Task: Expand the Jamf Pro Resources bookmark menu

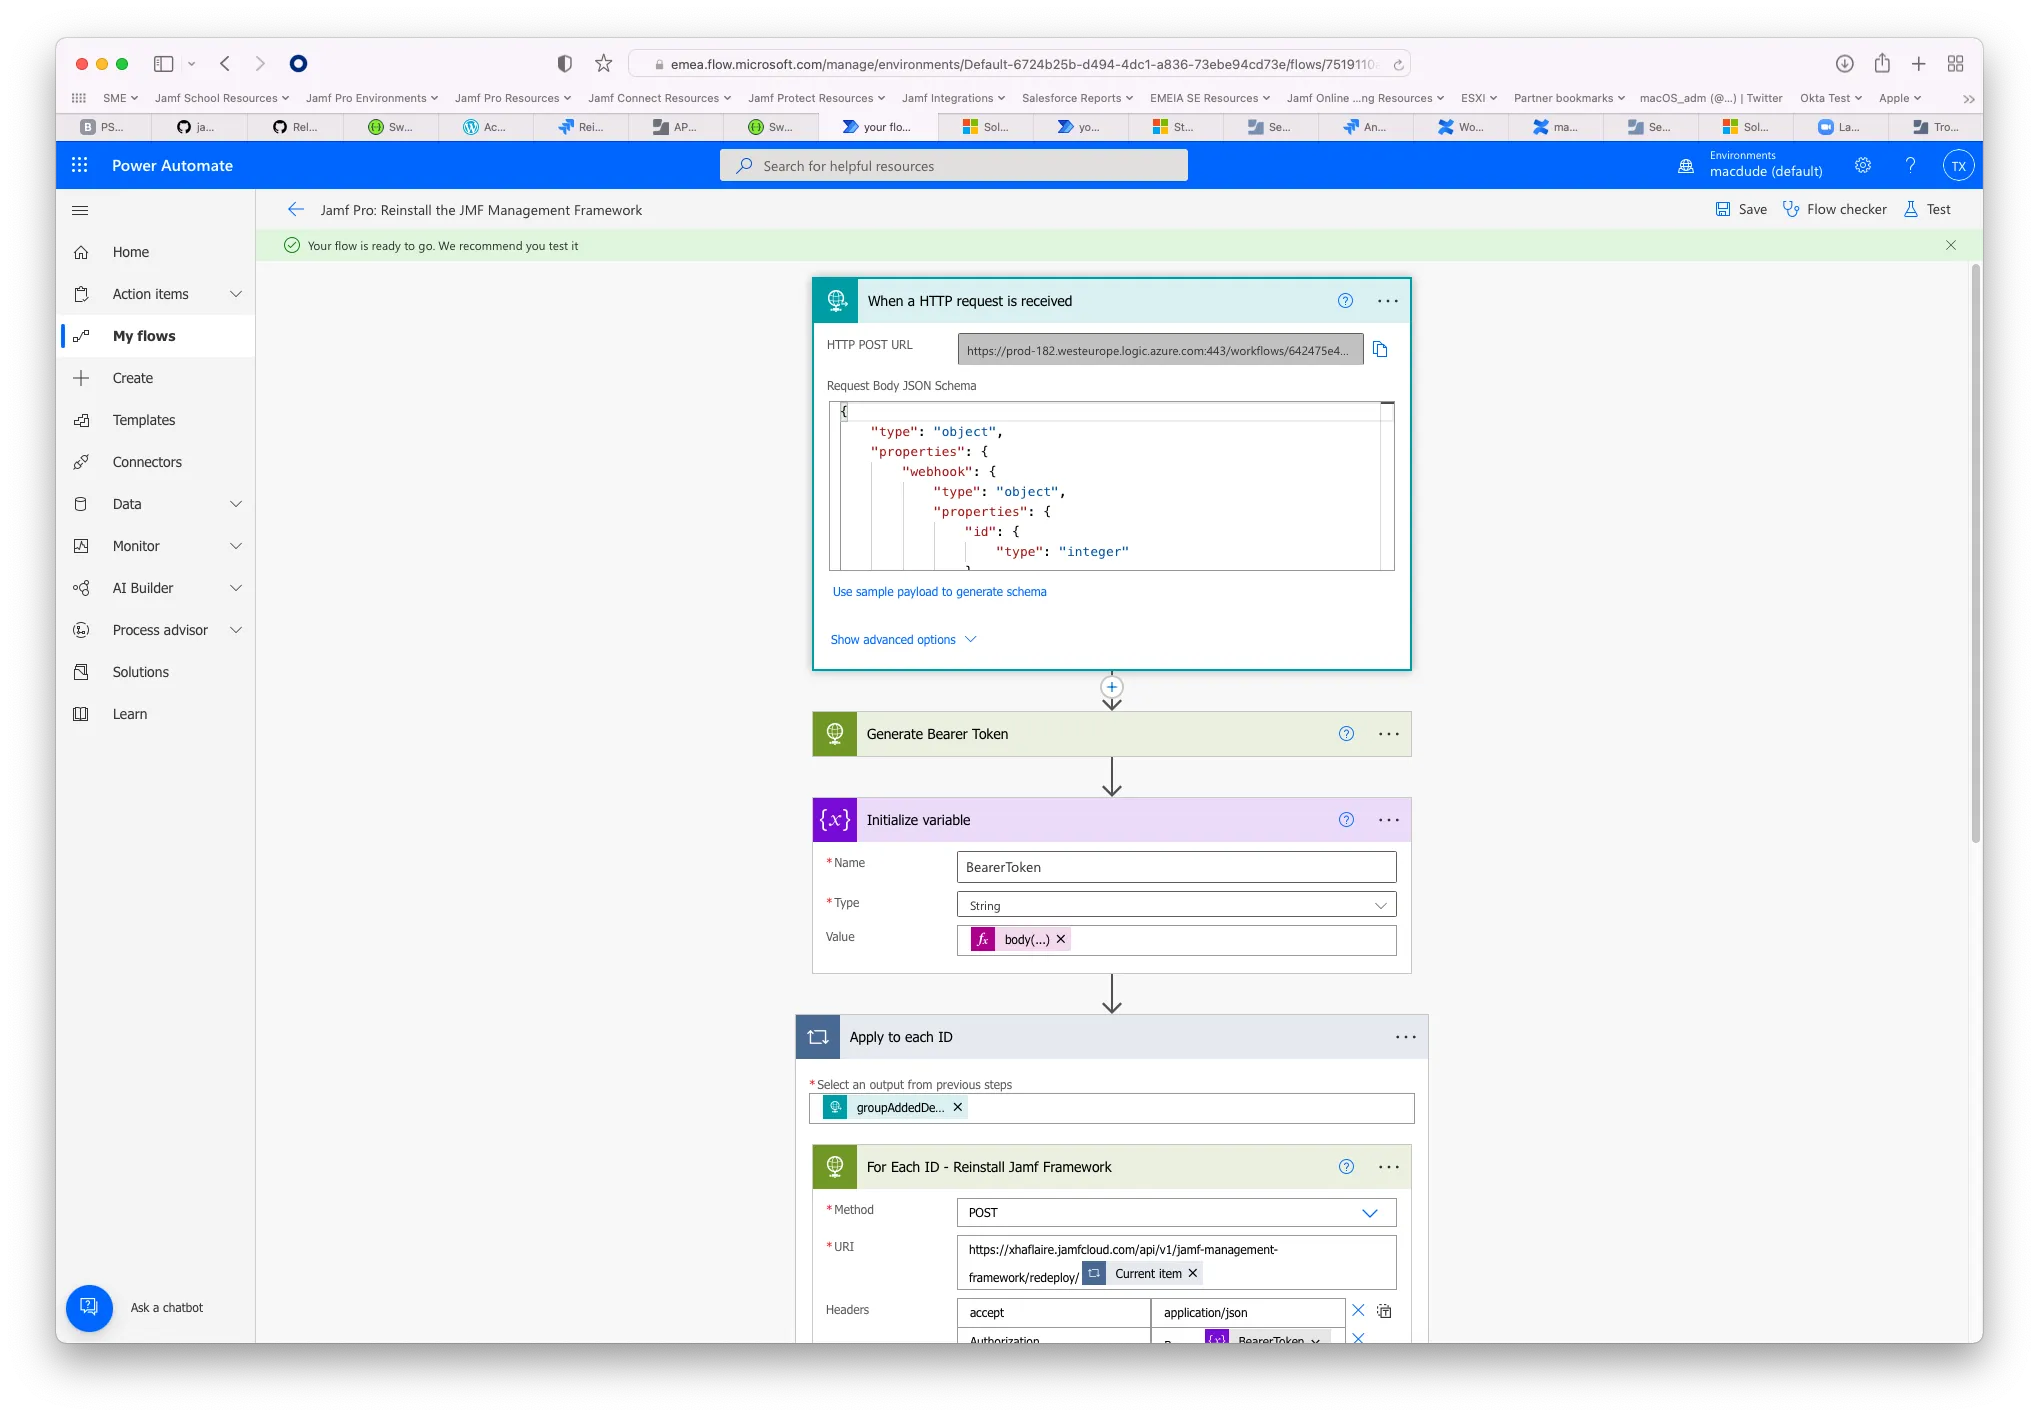Action: point(512,98)
